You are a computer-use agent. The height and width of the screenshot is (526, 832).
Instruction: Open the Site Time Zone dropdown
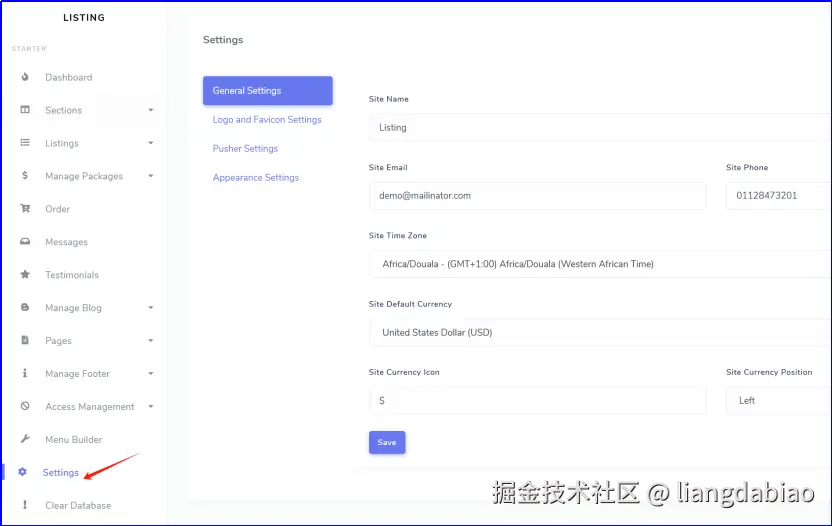600,264
